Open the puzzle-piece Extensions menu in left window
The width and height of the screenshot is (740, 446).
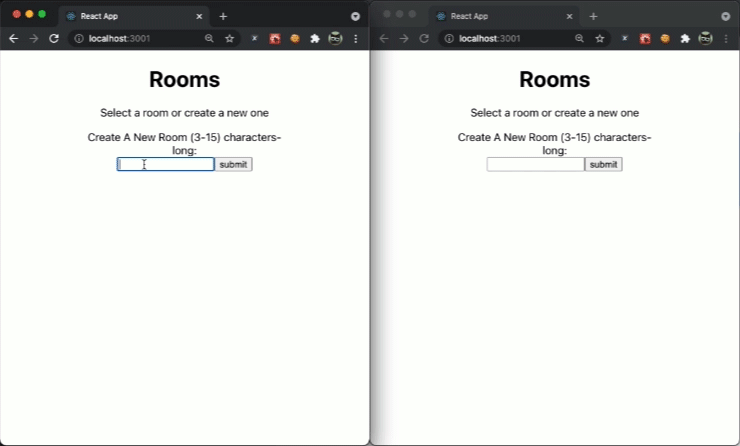click(x=315, y=39)
